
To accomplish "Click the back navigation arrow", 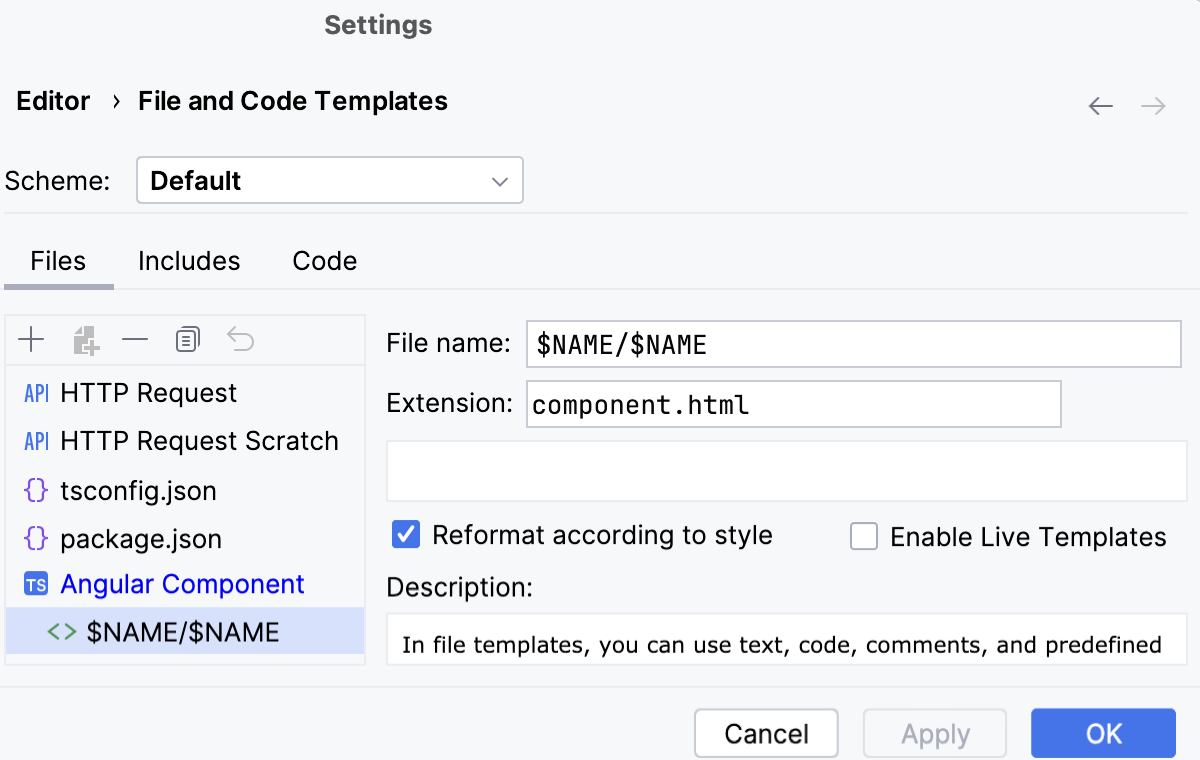I will point(1100,105).
